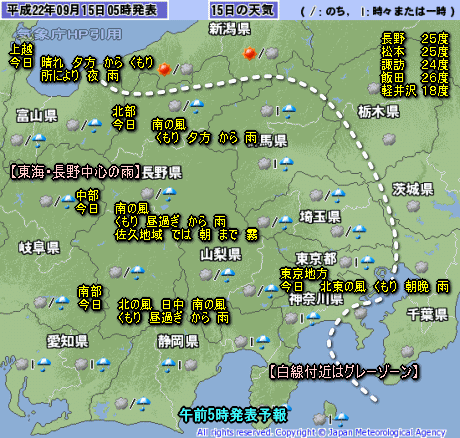Image resolution: width=460 pixels, height=438 pixels.
Task: Click the cloud icon in 茨城県
Action: (x=413, y=206)
